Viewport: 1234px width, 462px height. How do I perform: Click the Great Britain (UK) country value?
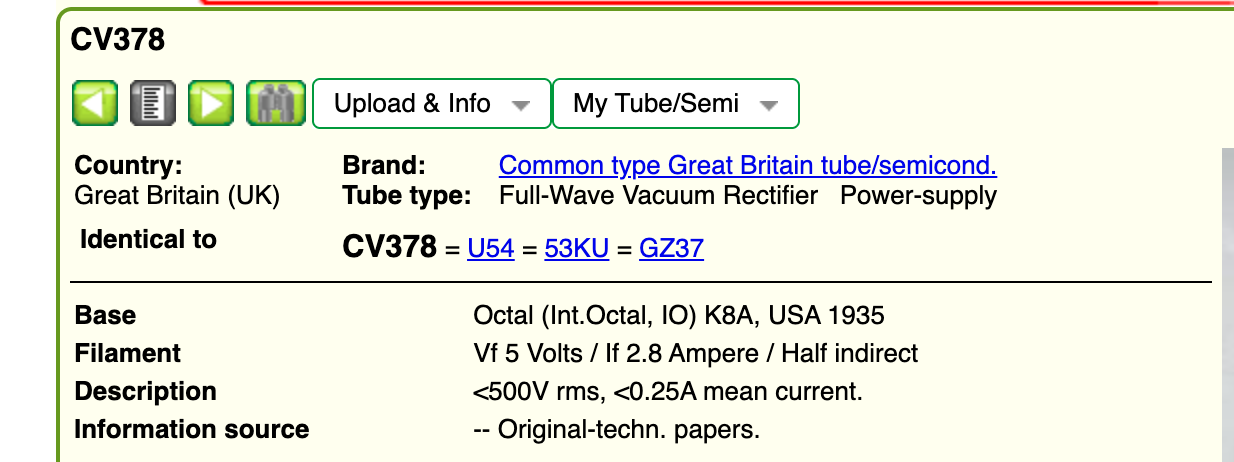177,195
